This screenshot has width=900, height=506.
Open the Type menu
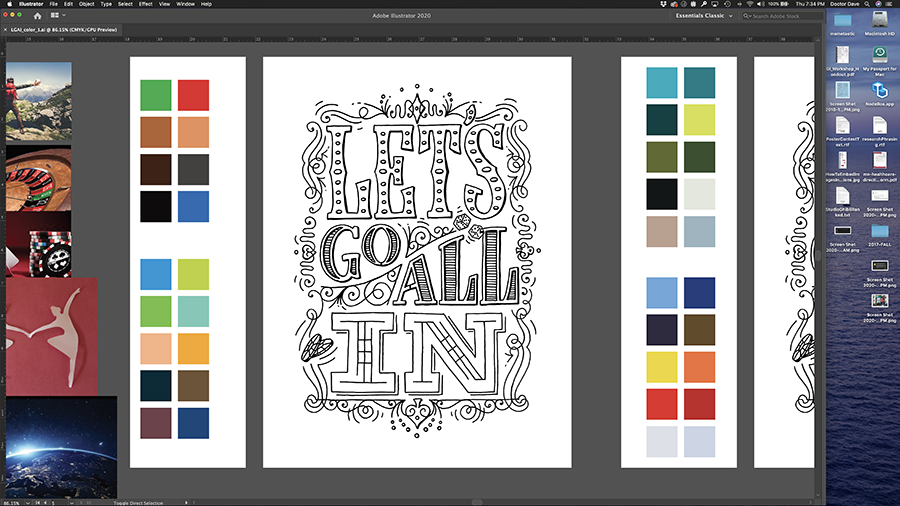pos(106,3)
